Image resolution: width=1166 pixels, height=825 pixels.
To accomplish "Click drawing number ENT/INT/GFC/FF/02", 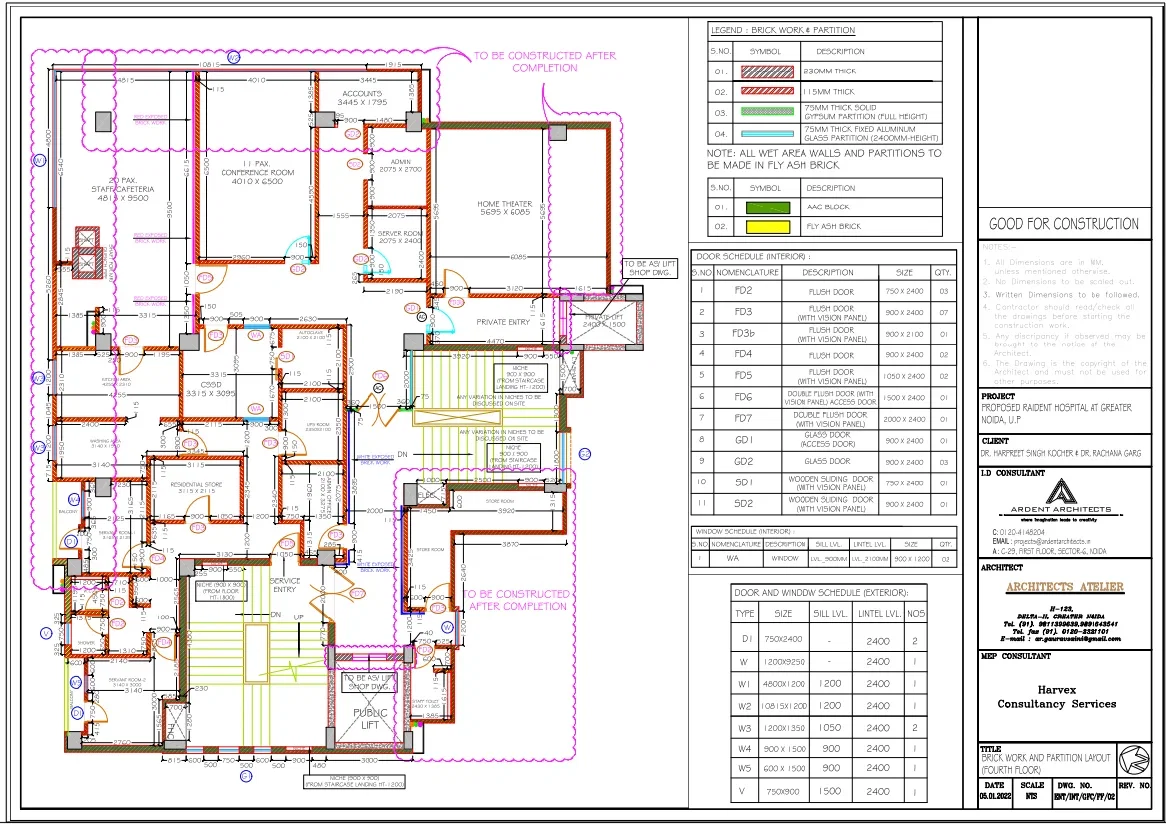I will pos(1084,797).
